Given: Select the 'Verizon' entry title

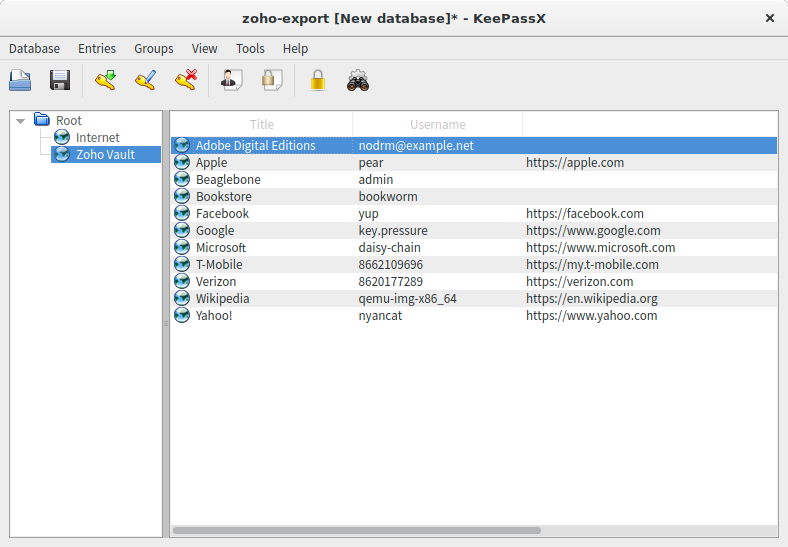Looking at the screenshot, I should click(216, 282).
